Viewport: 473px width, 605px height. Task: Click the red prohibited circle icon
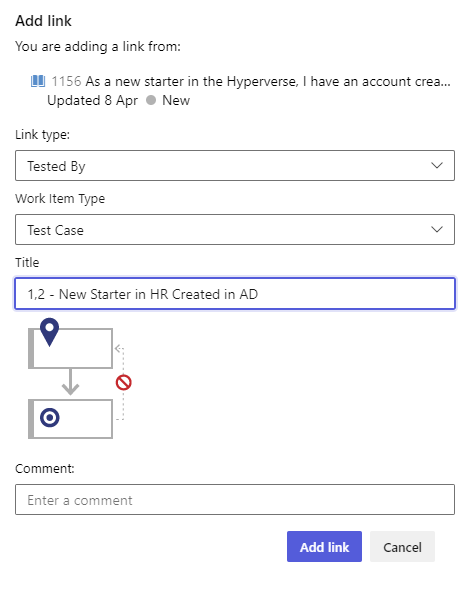click(x=123, y=382)
